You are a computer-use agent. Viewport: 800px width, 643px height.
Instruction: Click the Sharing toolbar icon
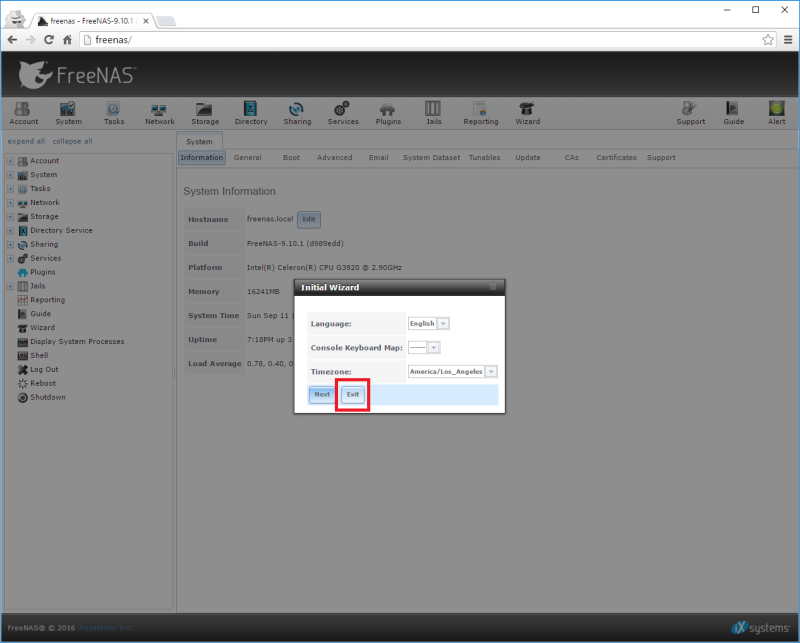click(x=297, y=112)
